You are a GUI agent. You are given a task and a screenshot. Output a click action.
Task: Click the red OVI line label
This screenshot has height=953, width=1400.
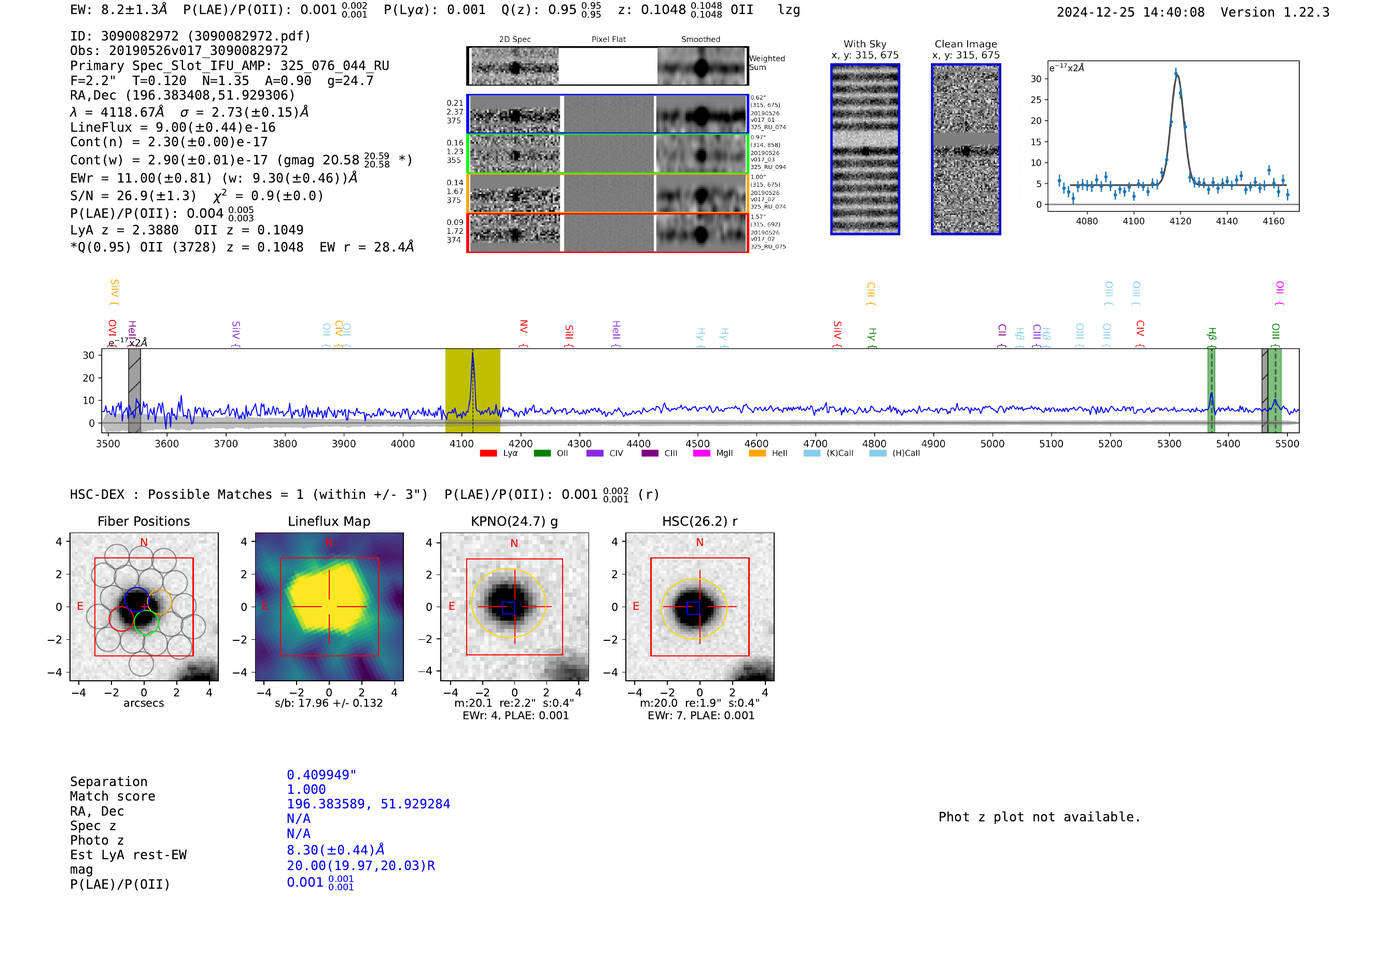point(112,332)
